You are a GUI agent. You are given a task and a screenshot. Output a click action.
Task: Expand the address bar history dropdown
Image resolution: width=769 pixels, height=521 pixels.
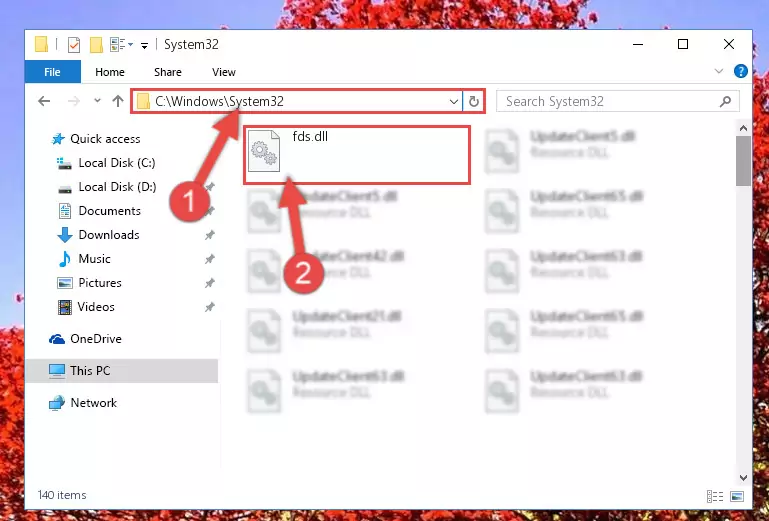[x=454, y=102]
